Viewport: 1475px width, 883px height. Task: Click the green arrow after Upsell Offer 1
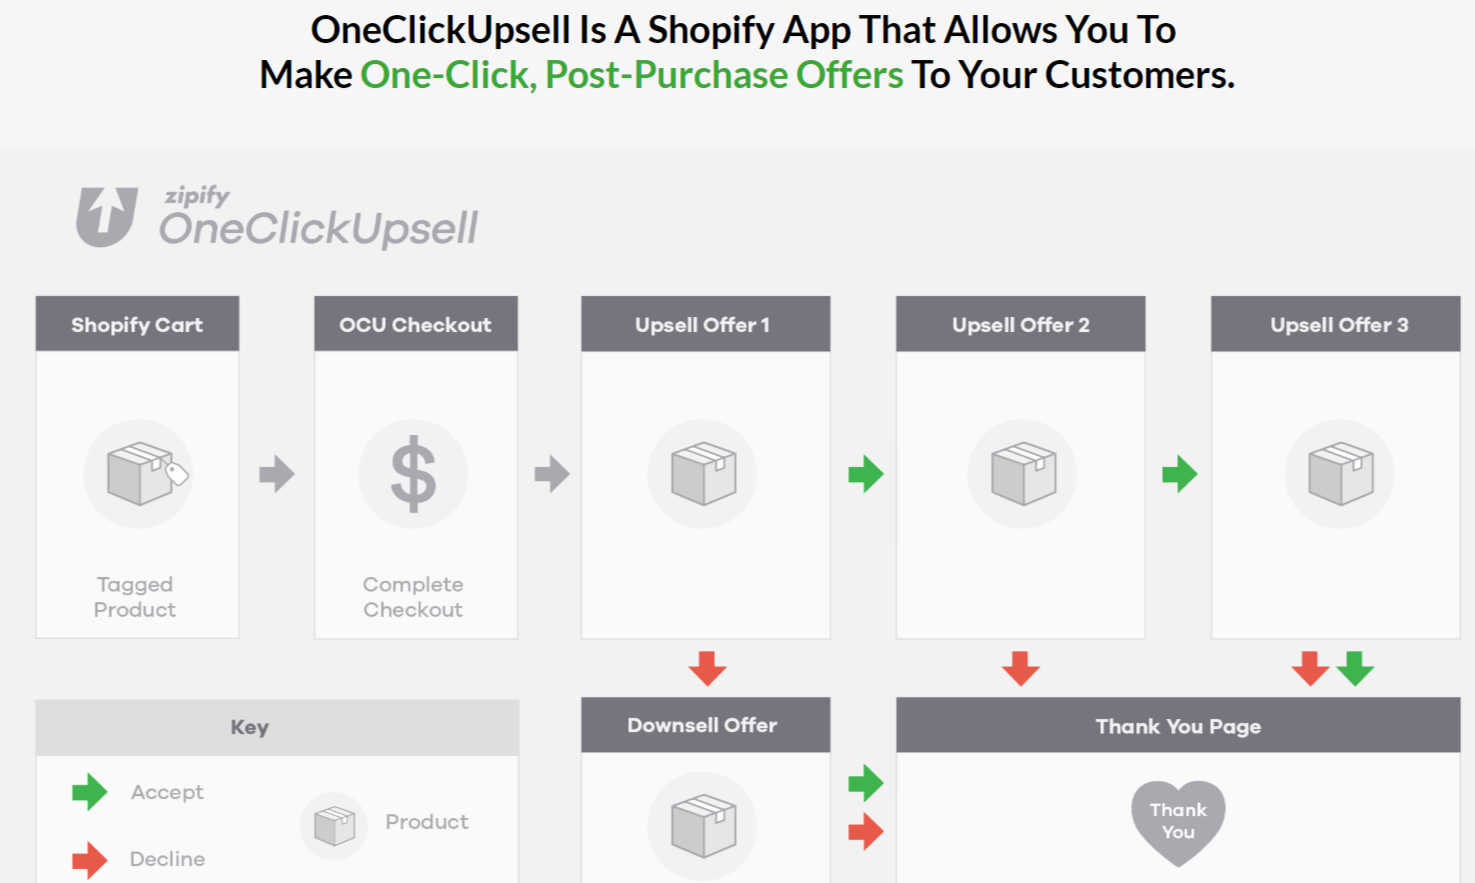coord(866,474)
